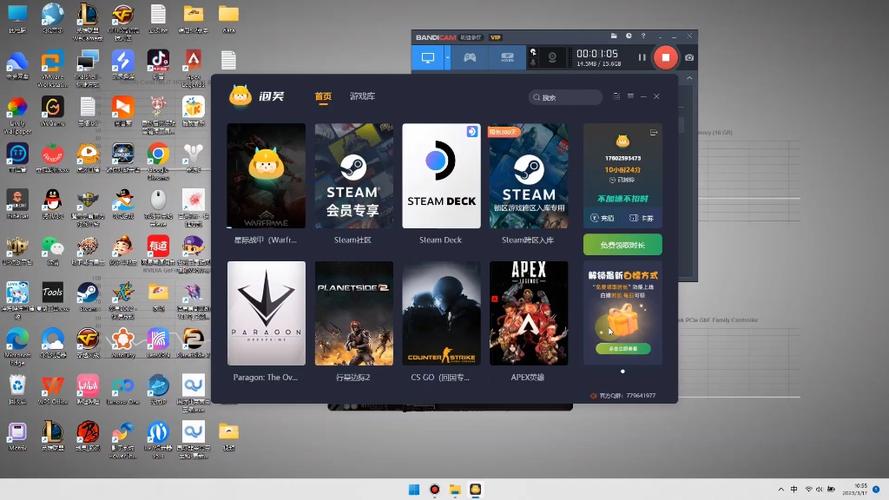The height and width of the screenshot is (500, 889).
Task: Open the Steam Deck card
Action: click(x=441, y=176)
